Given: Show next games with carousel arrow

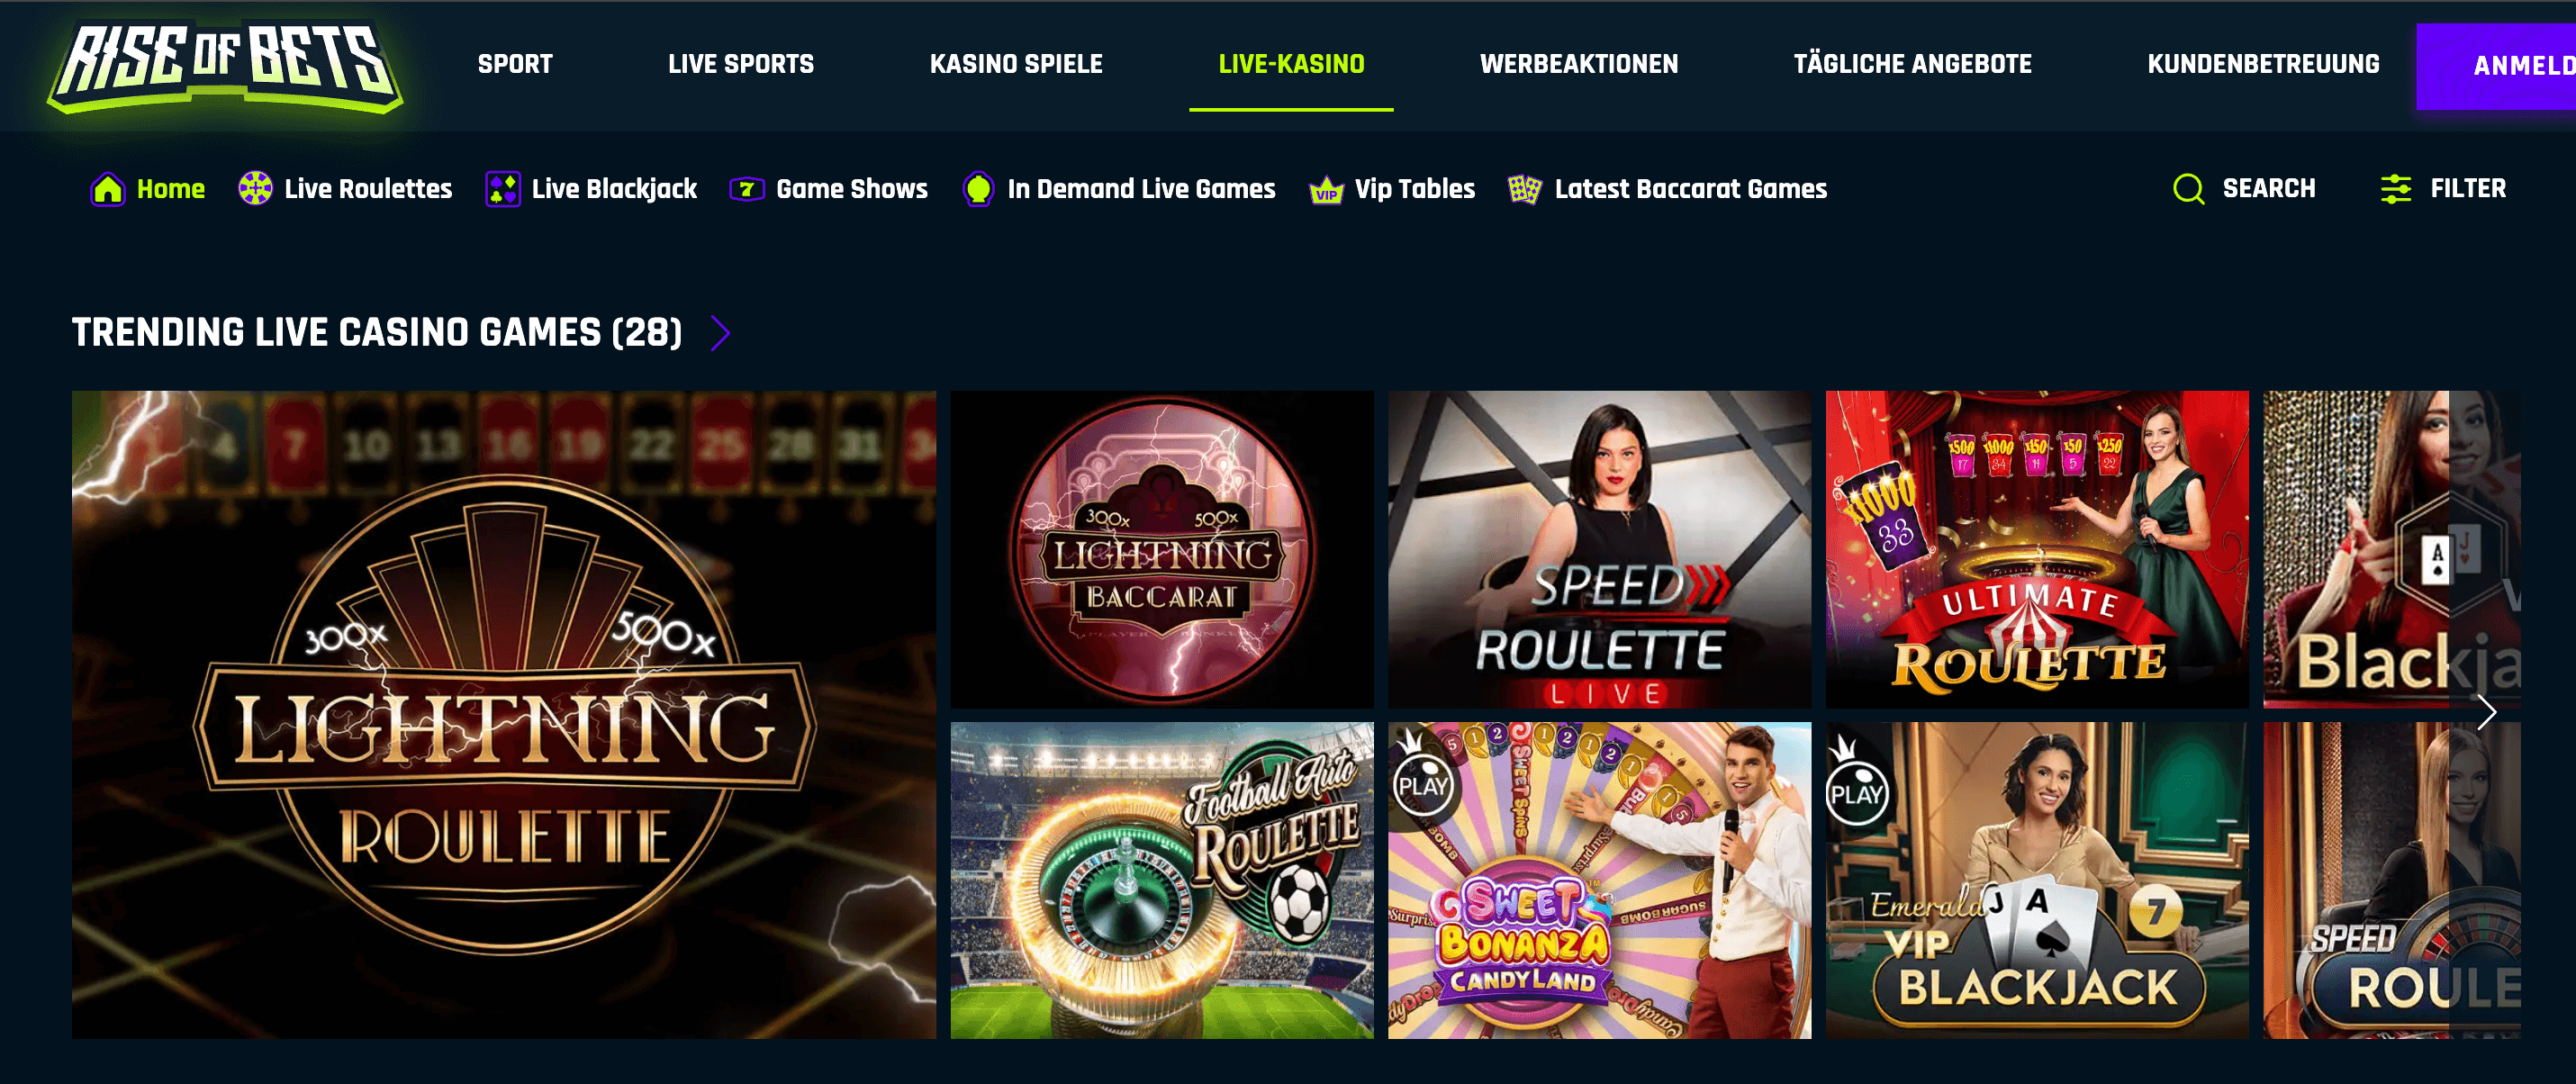Looking at the screenshot, I should 2487,713.
